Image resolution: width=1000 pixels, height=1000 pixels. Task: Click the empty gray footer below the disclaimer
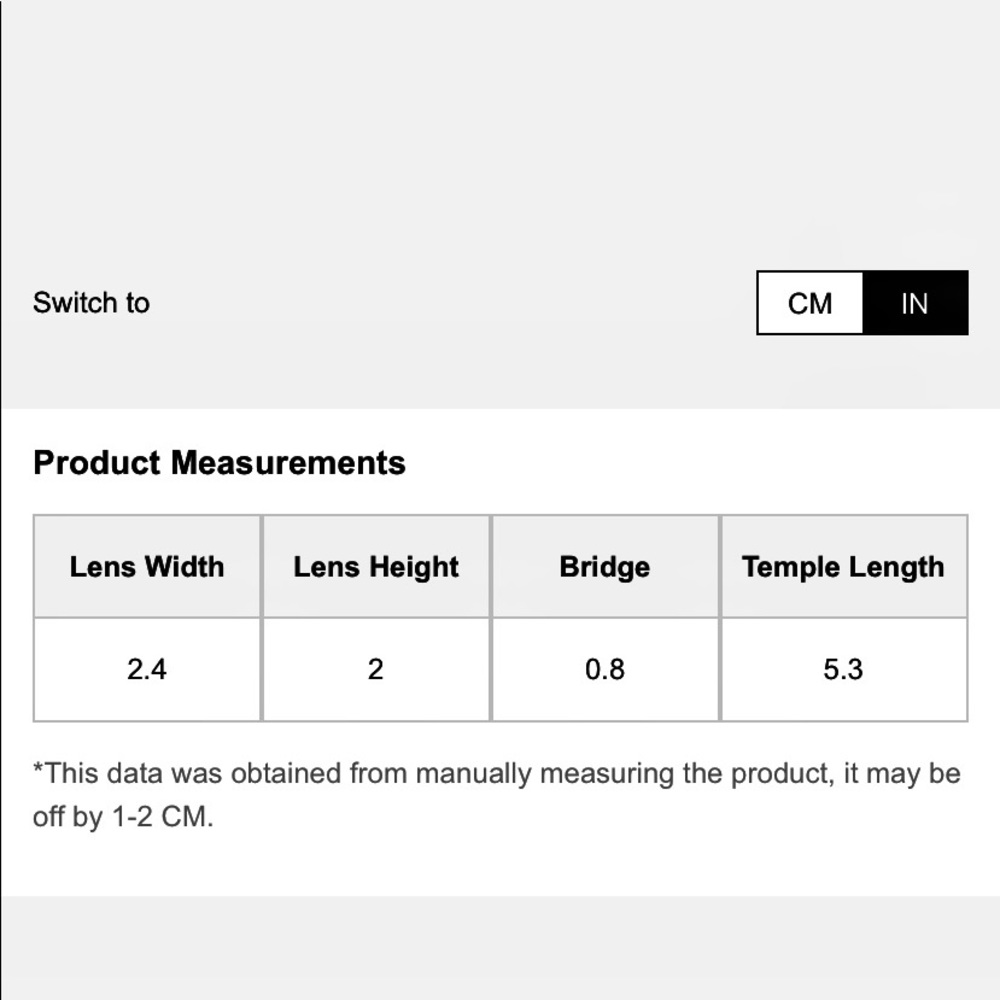[500, 948]
